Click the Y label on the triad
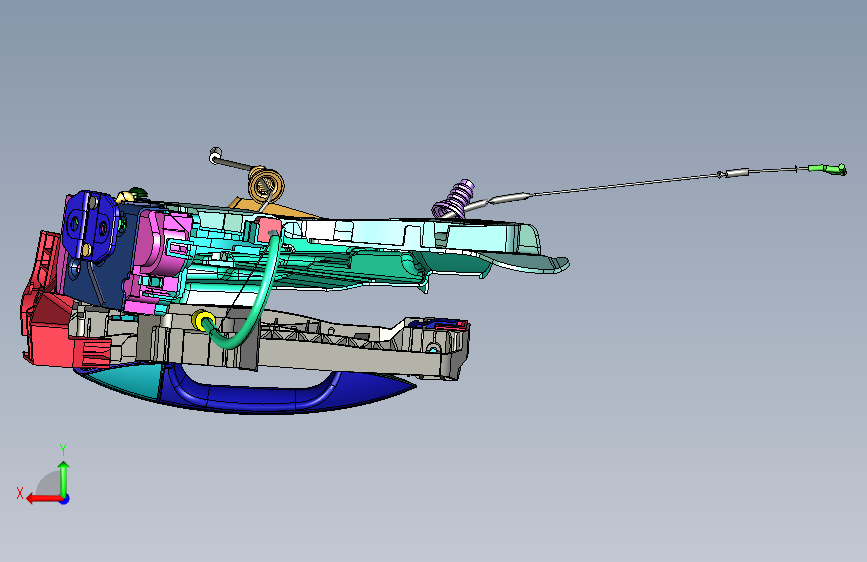Image resolution: width=867 pixels, height=562 pixels. 63,449
